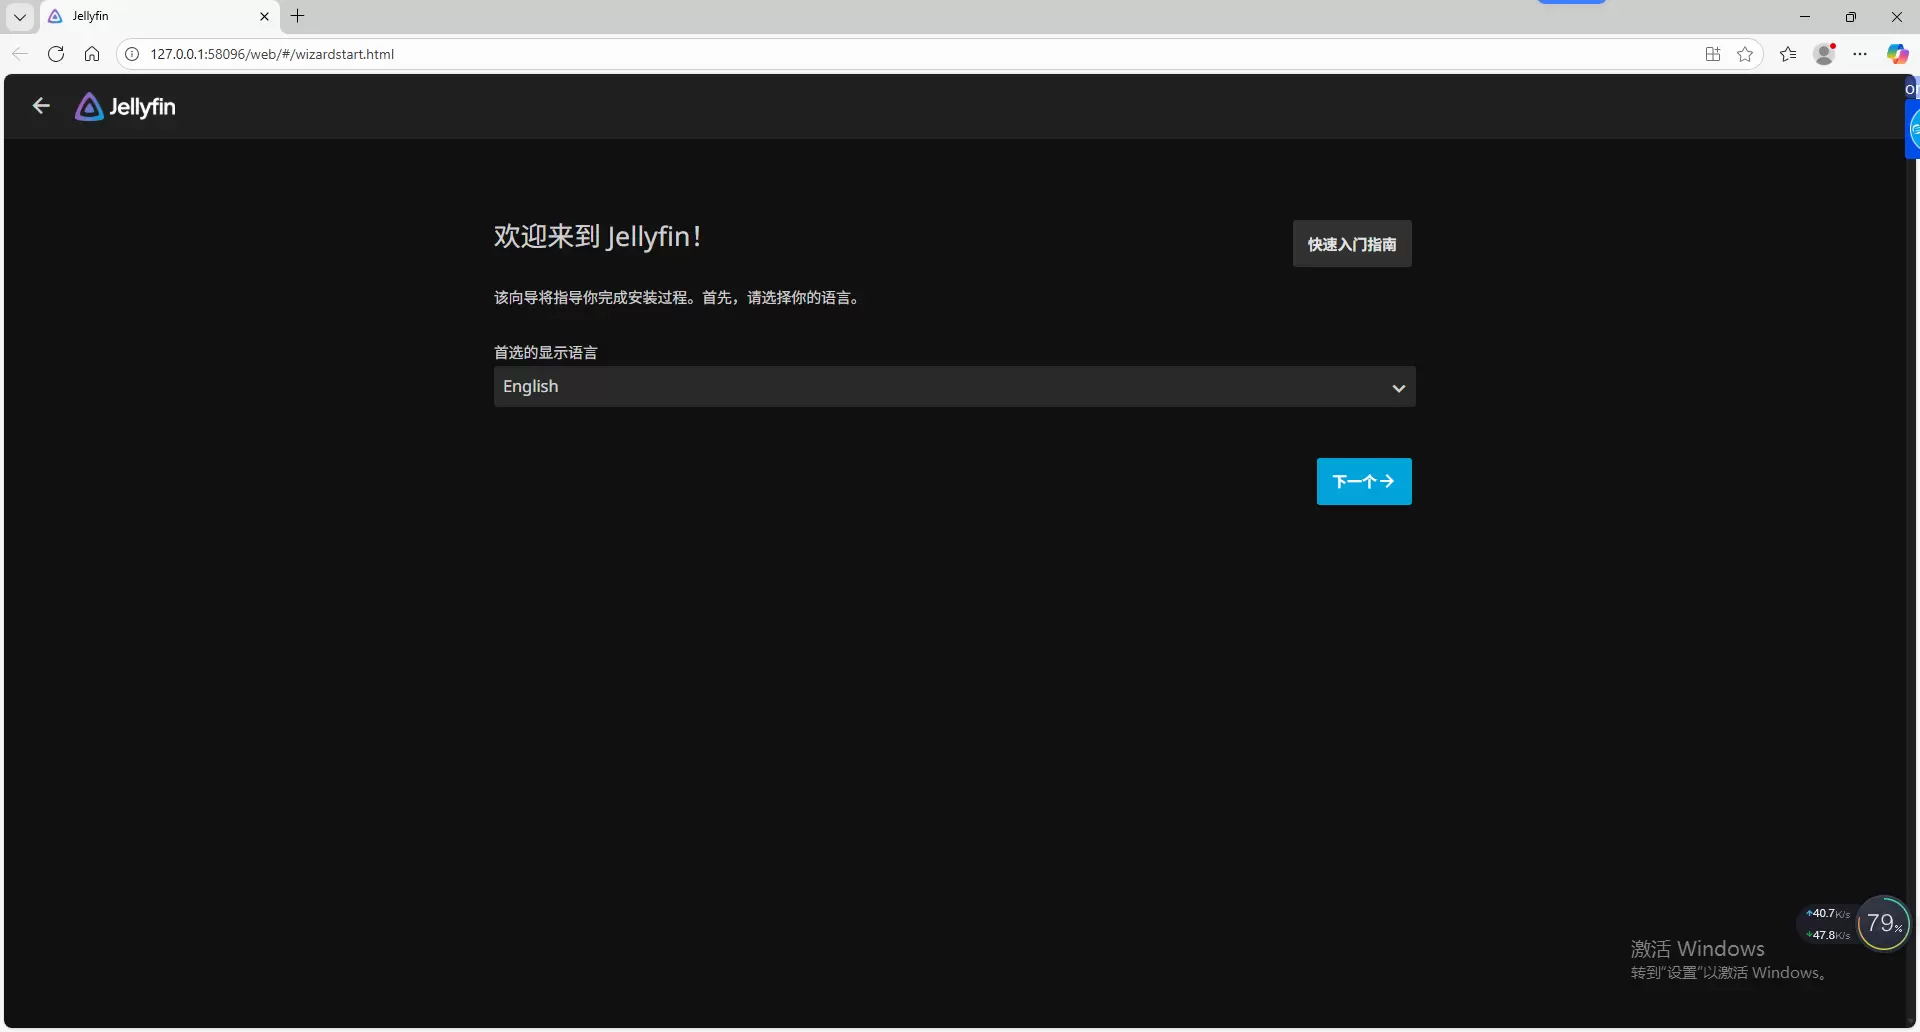Click the 79% floating monitor widget

click(1882, 924)
